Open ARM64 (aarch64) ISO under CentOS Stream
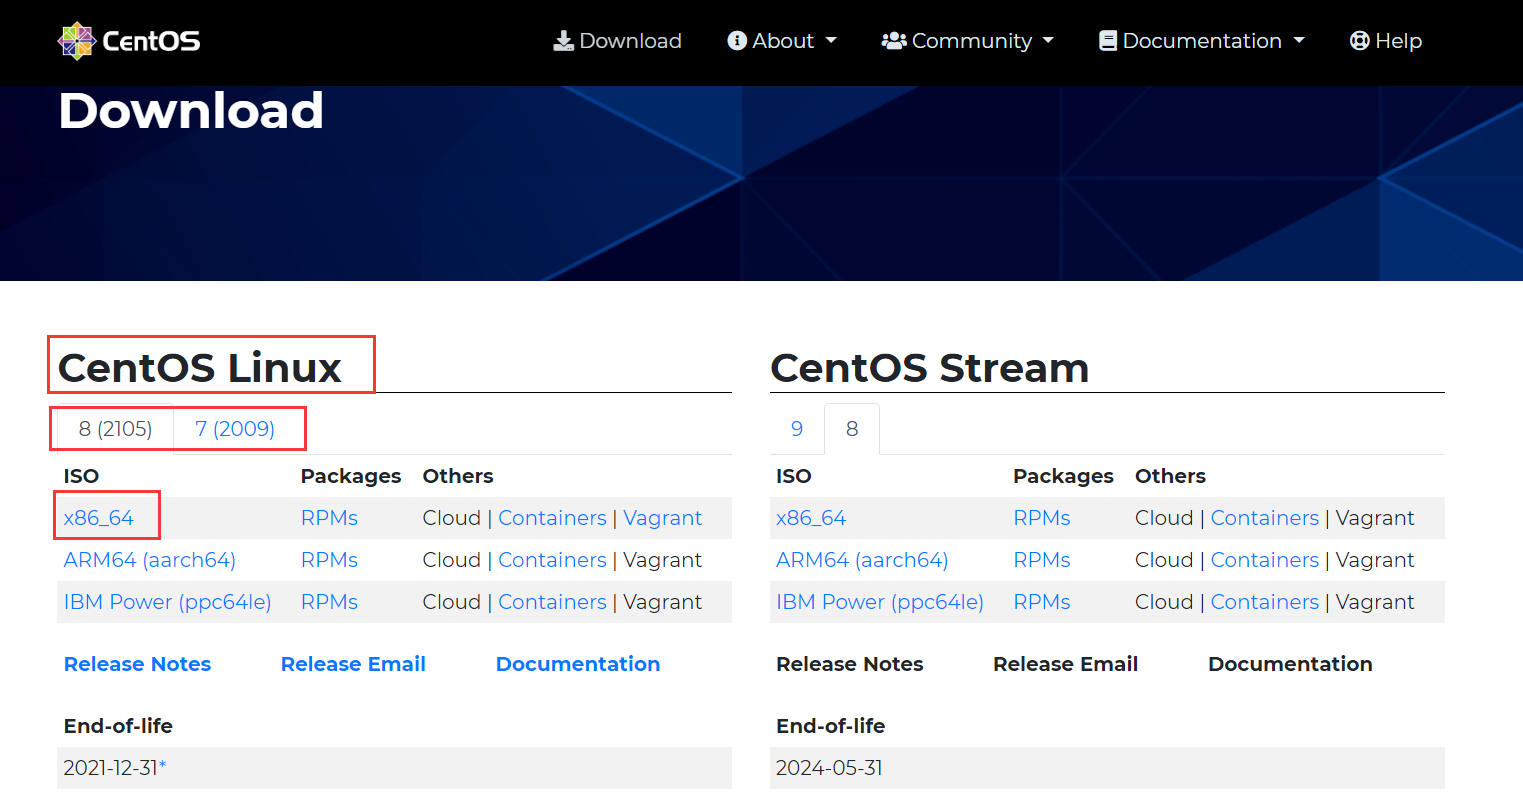The width and height of the screenshot is (1523, 806). (862, 560)
